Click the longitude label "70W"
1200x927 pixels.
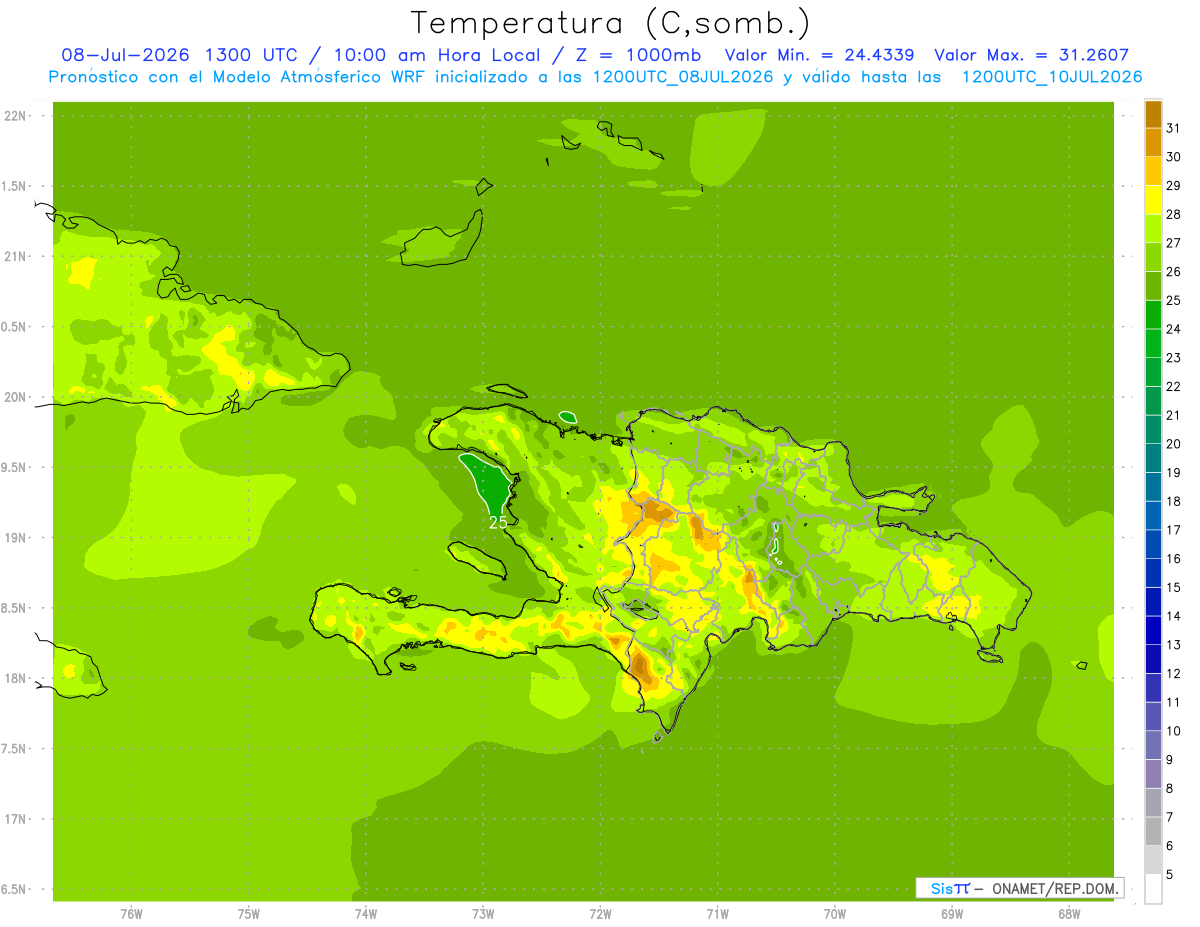click(x=834, y=914)
